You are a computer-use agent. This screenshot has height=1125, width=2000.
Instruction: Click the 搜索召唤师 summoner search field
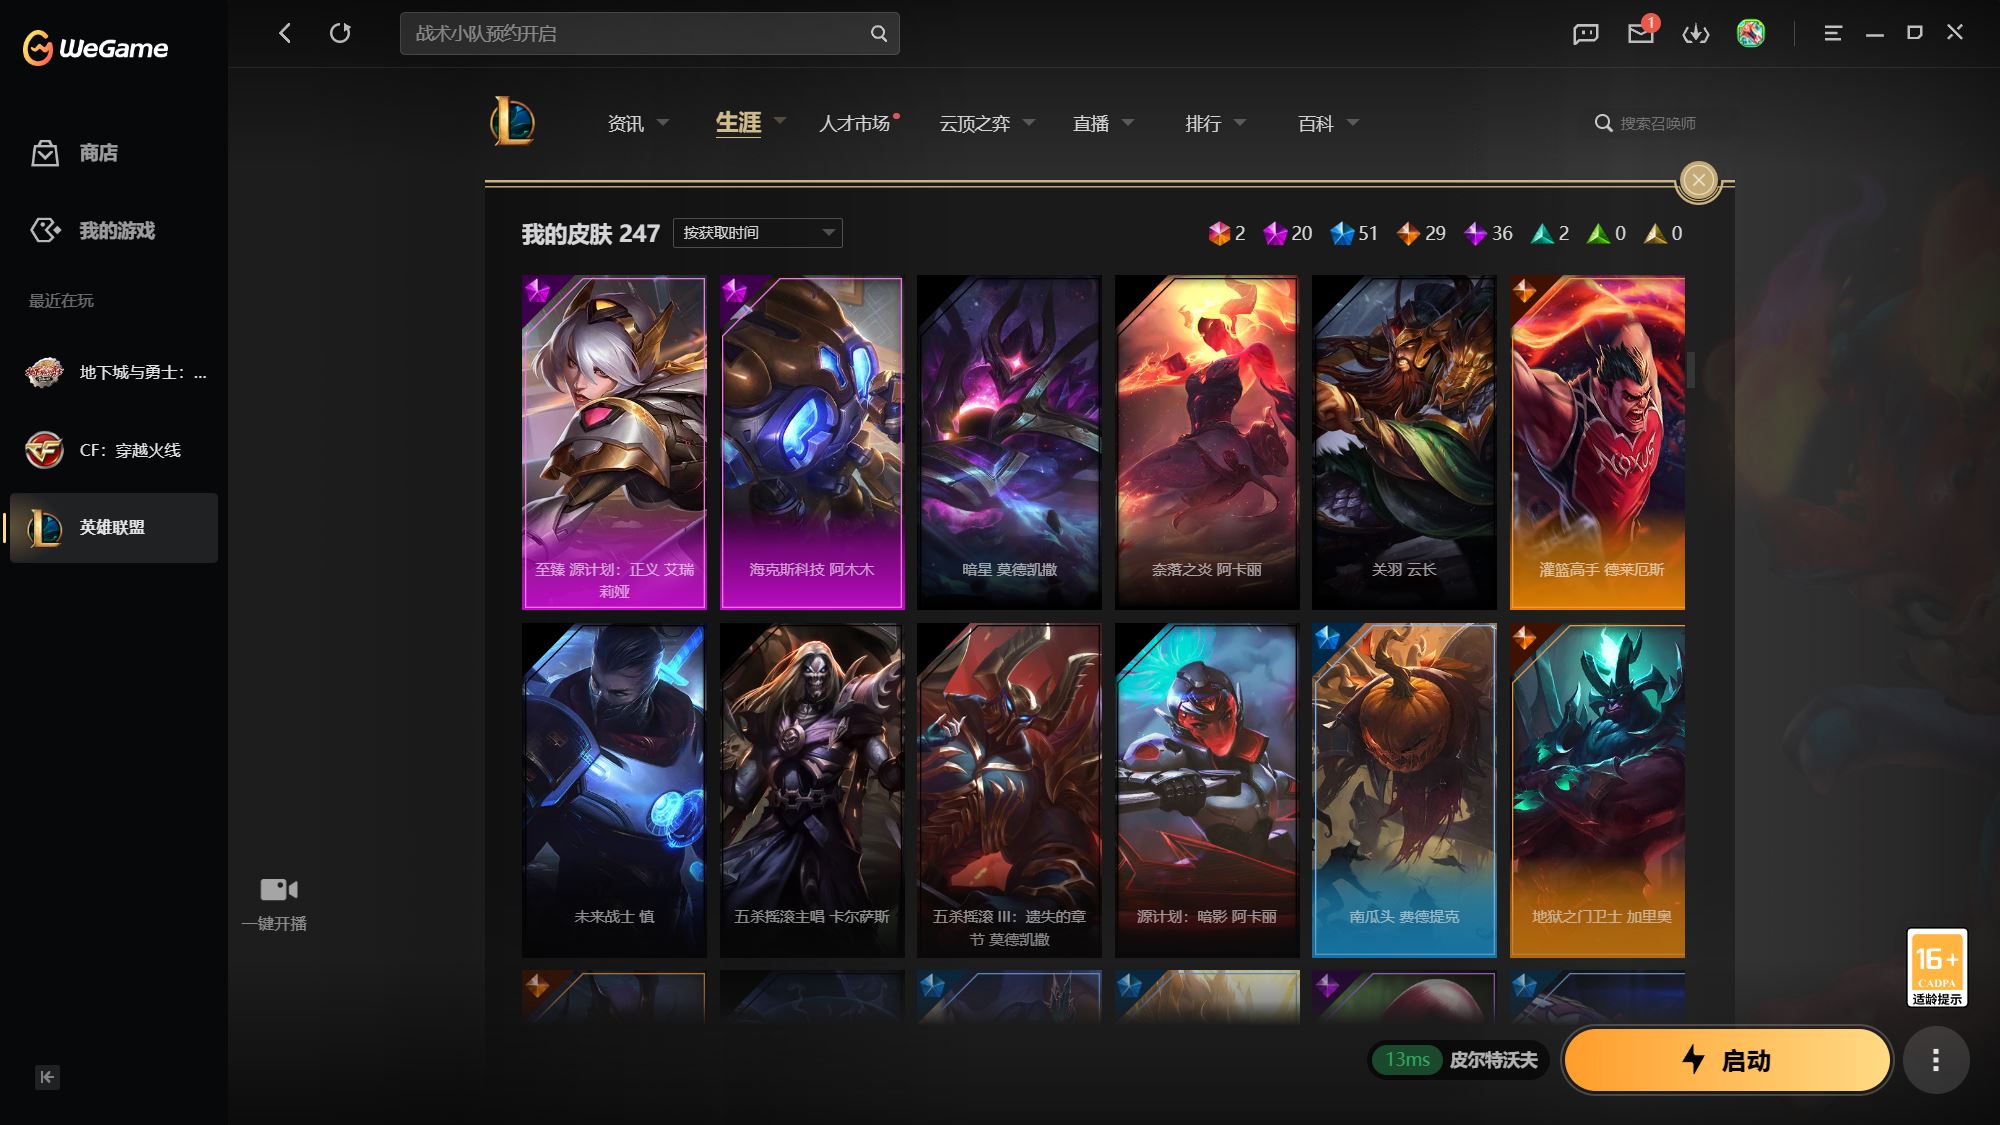point(1658,123)
